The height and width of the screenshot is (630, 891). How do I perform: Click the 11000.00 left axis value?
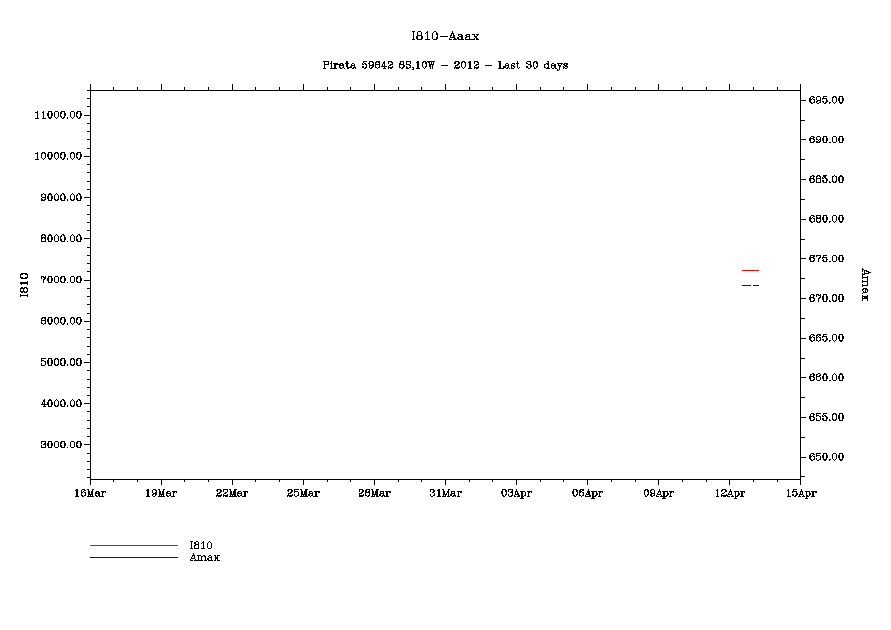[x=57, y=116]
